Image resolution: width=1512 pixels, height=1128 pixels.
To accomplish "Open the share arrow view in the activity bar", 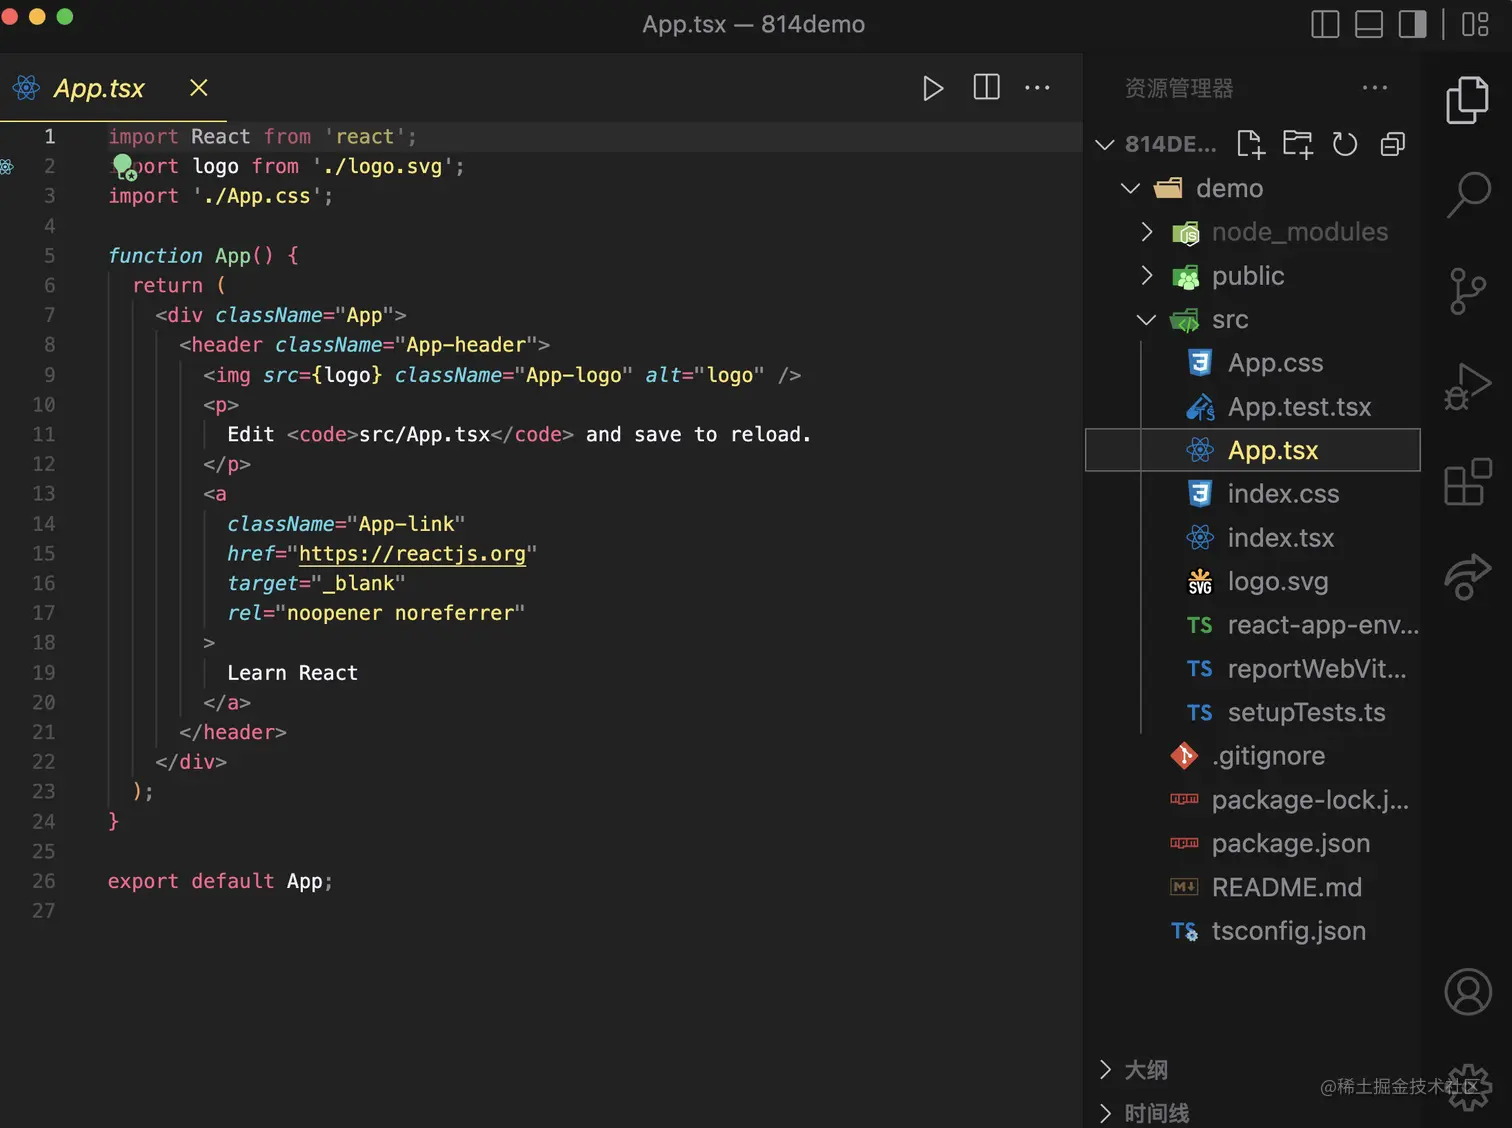I will [x=1467, y=577].
